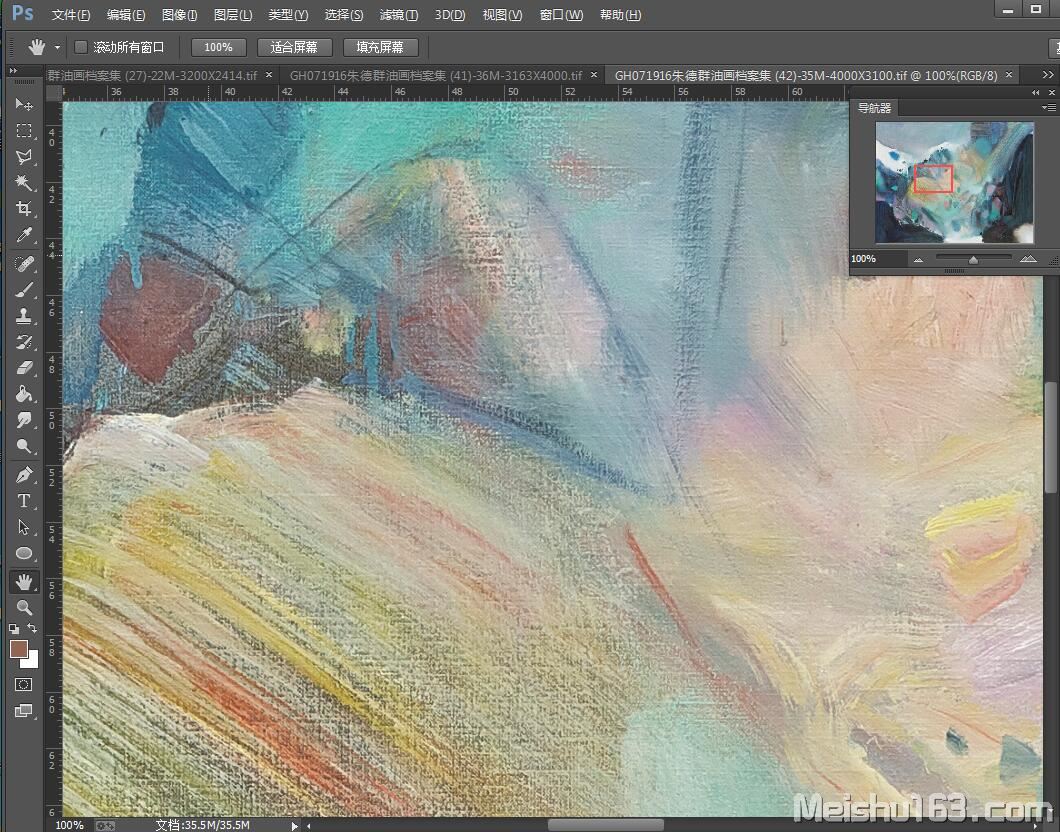
Task: Zoom out using navigator small mountains icon
Action: coord(918,260)
